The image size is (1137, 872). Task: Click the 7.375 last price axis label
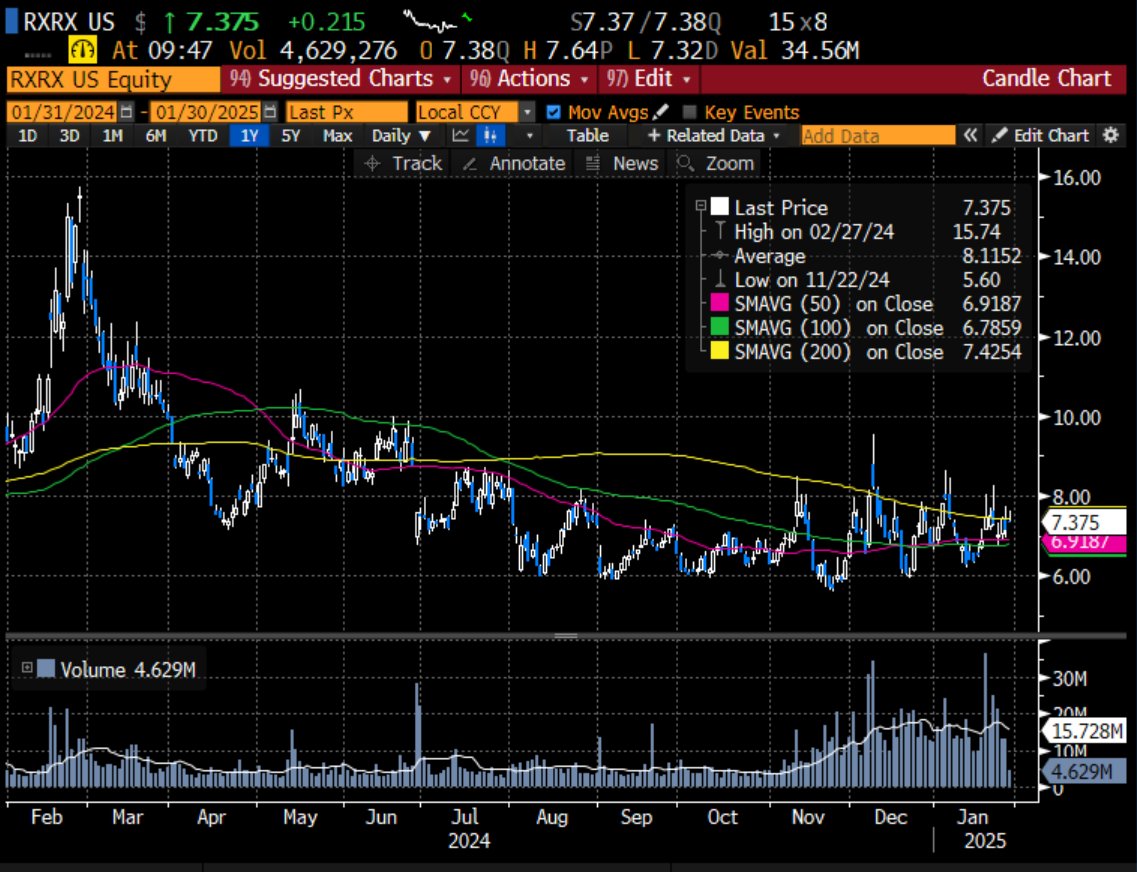1083,523
